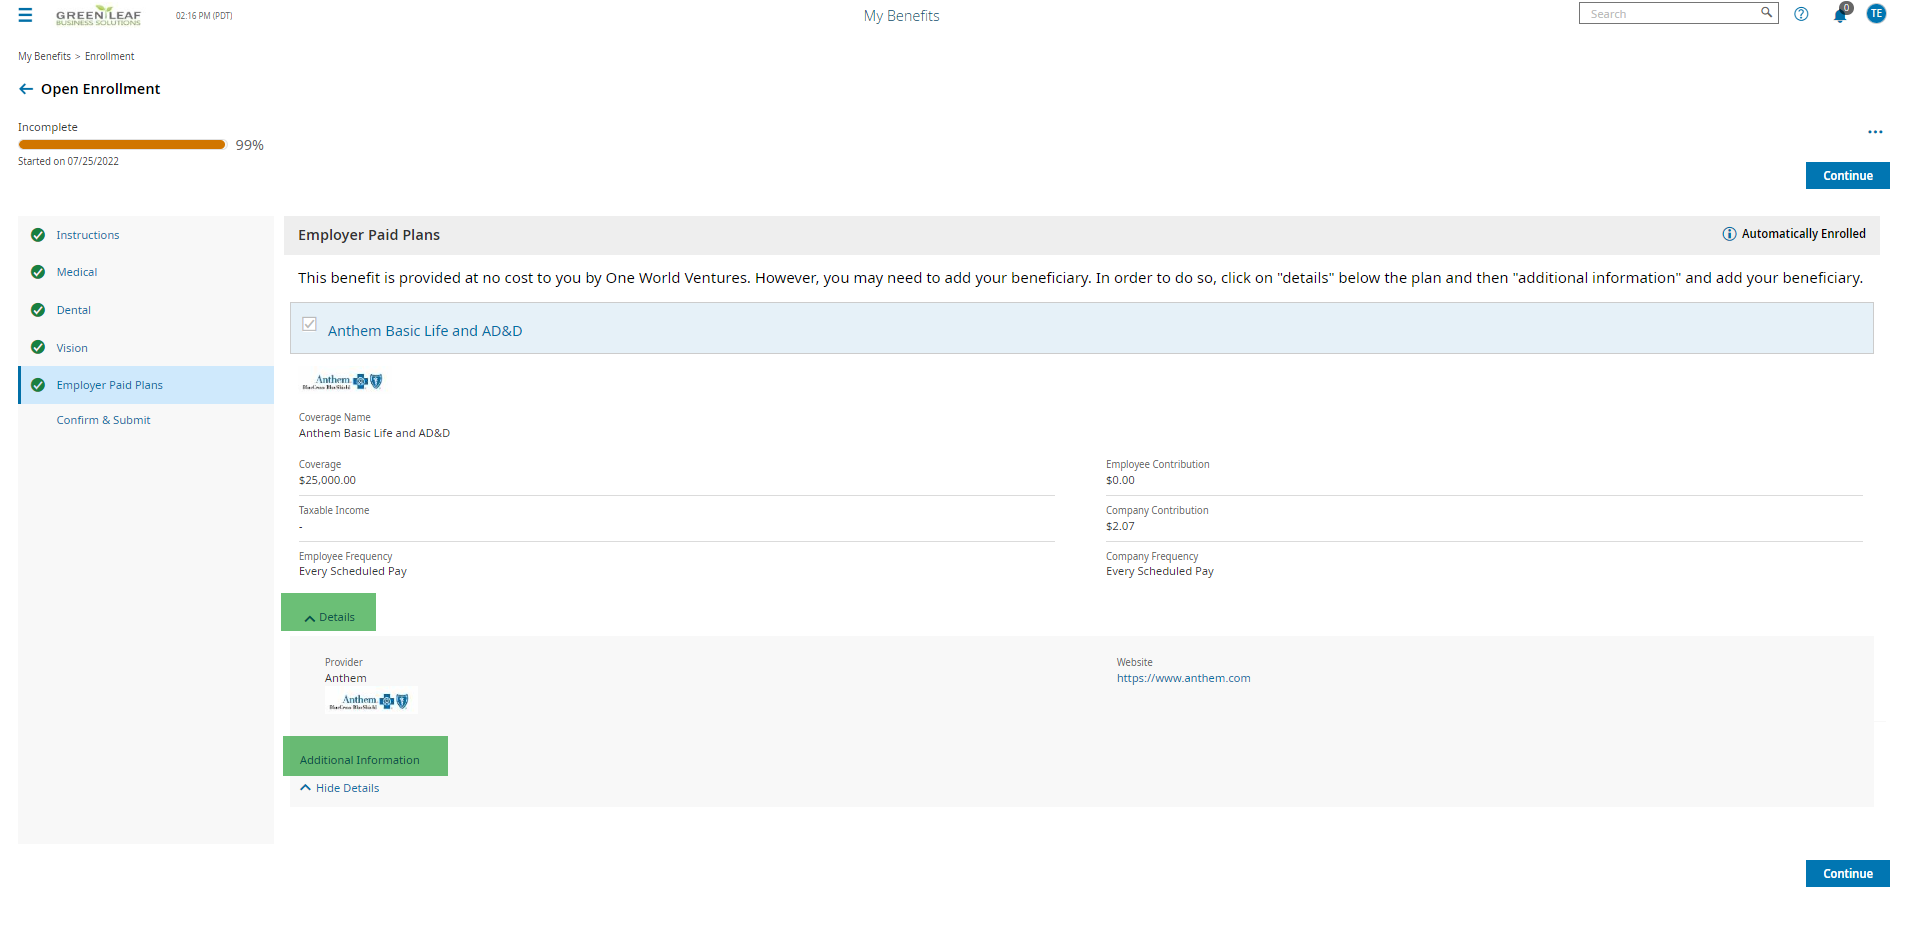Collapse using the Hide Details link

[x=340, y=788]
